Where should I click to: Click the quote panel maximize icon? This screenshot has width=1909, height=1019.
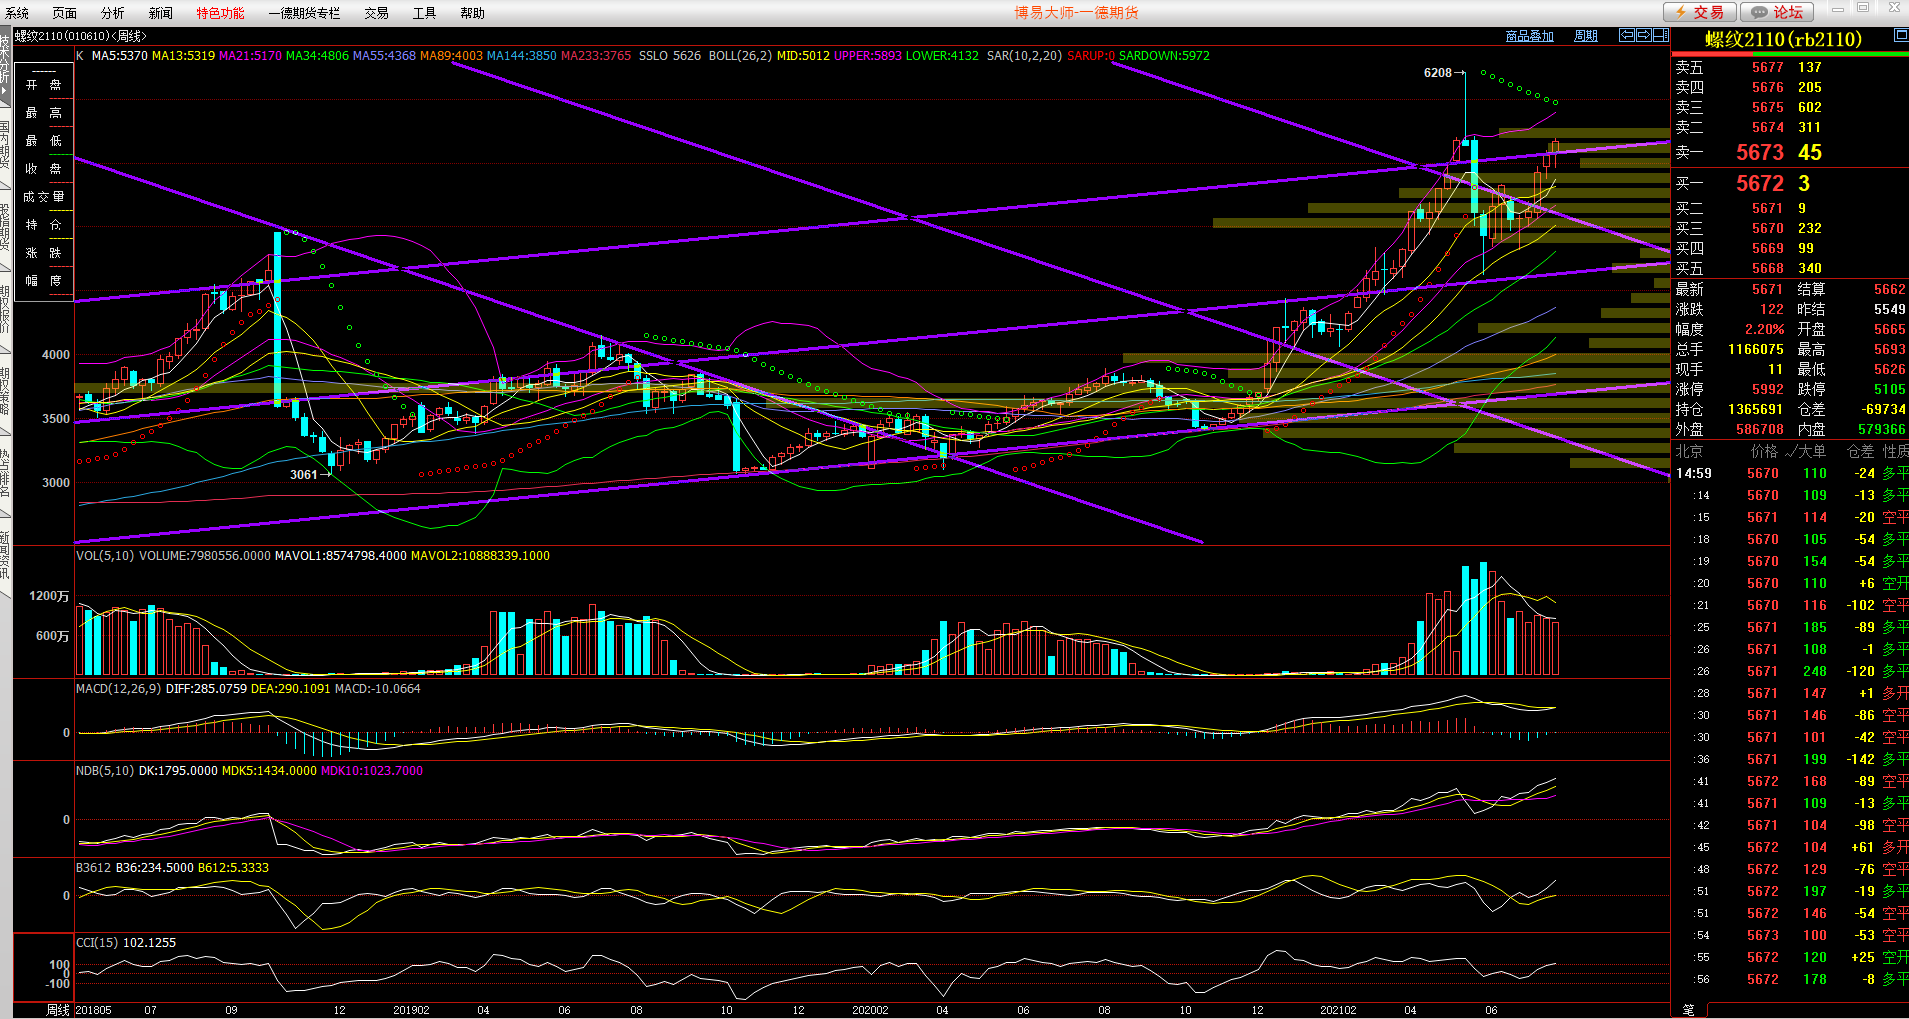tap(1900, 35)
